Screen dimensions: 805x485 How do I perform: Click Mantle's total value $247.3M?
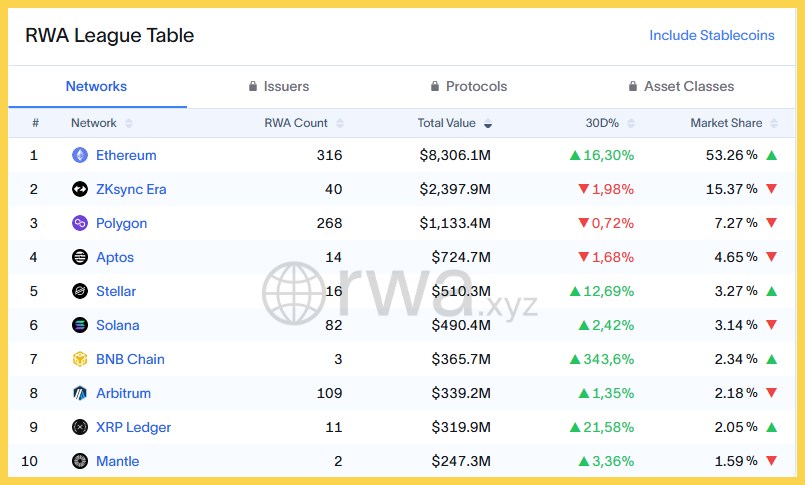(x=461, y=461)
